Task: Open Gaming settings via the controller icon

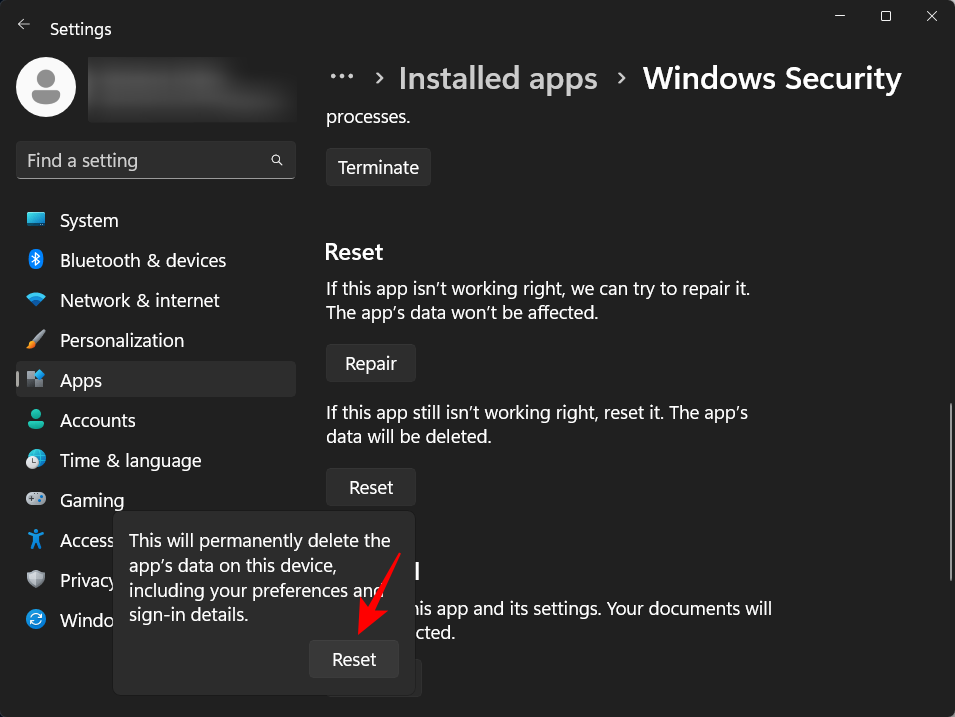Action: [34, 500]
